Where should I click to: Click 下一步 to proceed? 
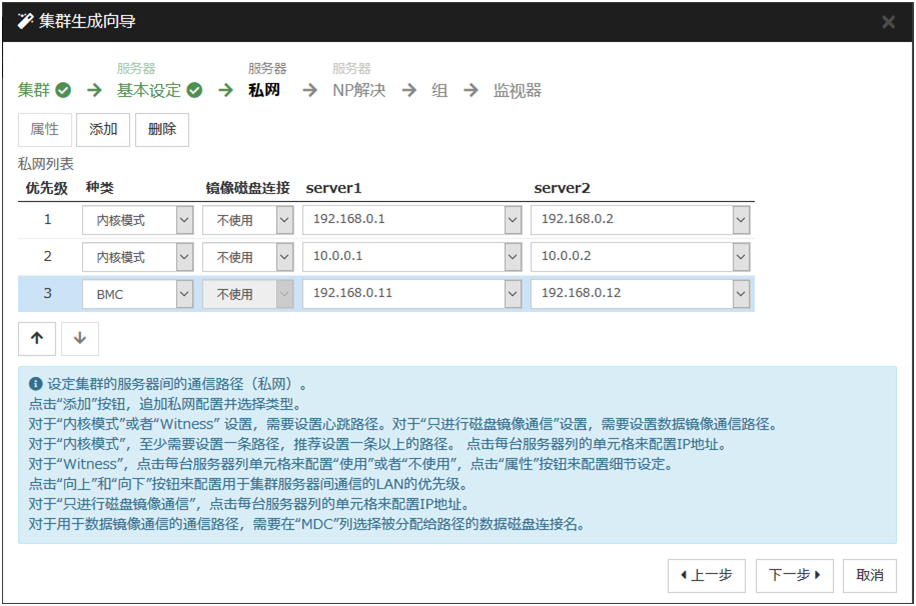click(x=795, y=575)
